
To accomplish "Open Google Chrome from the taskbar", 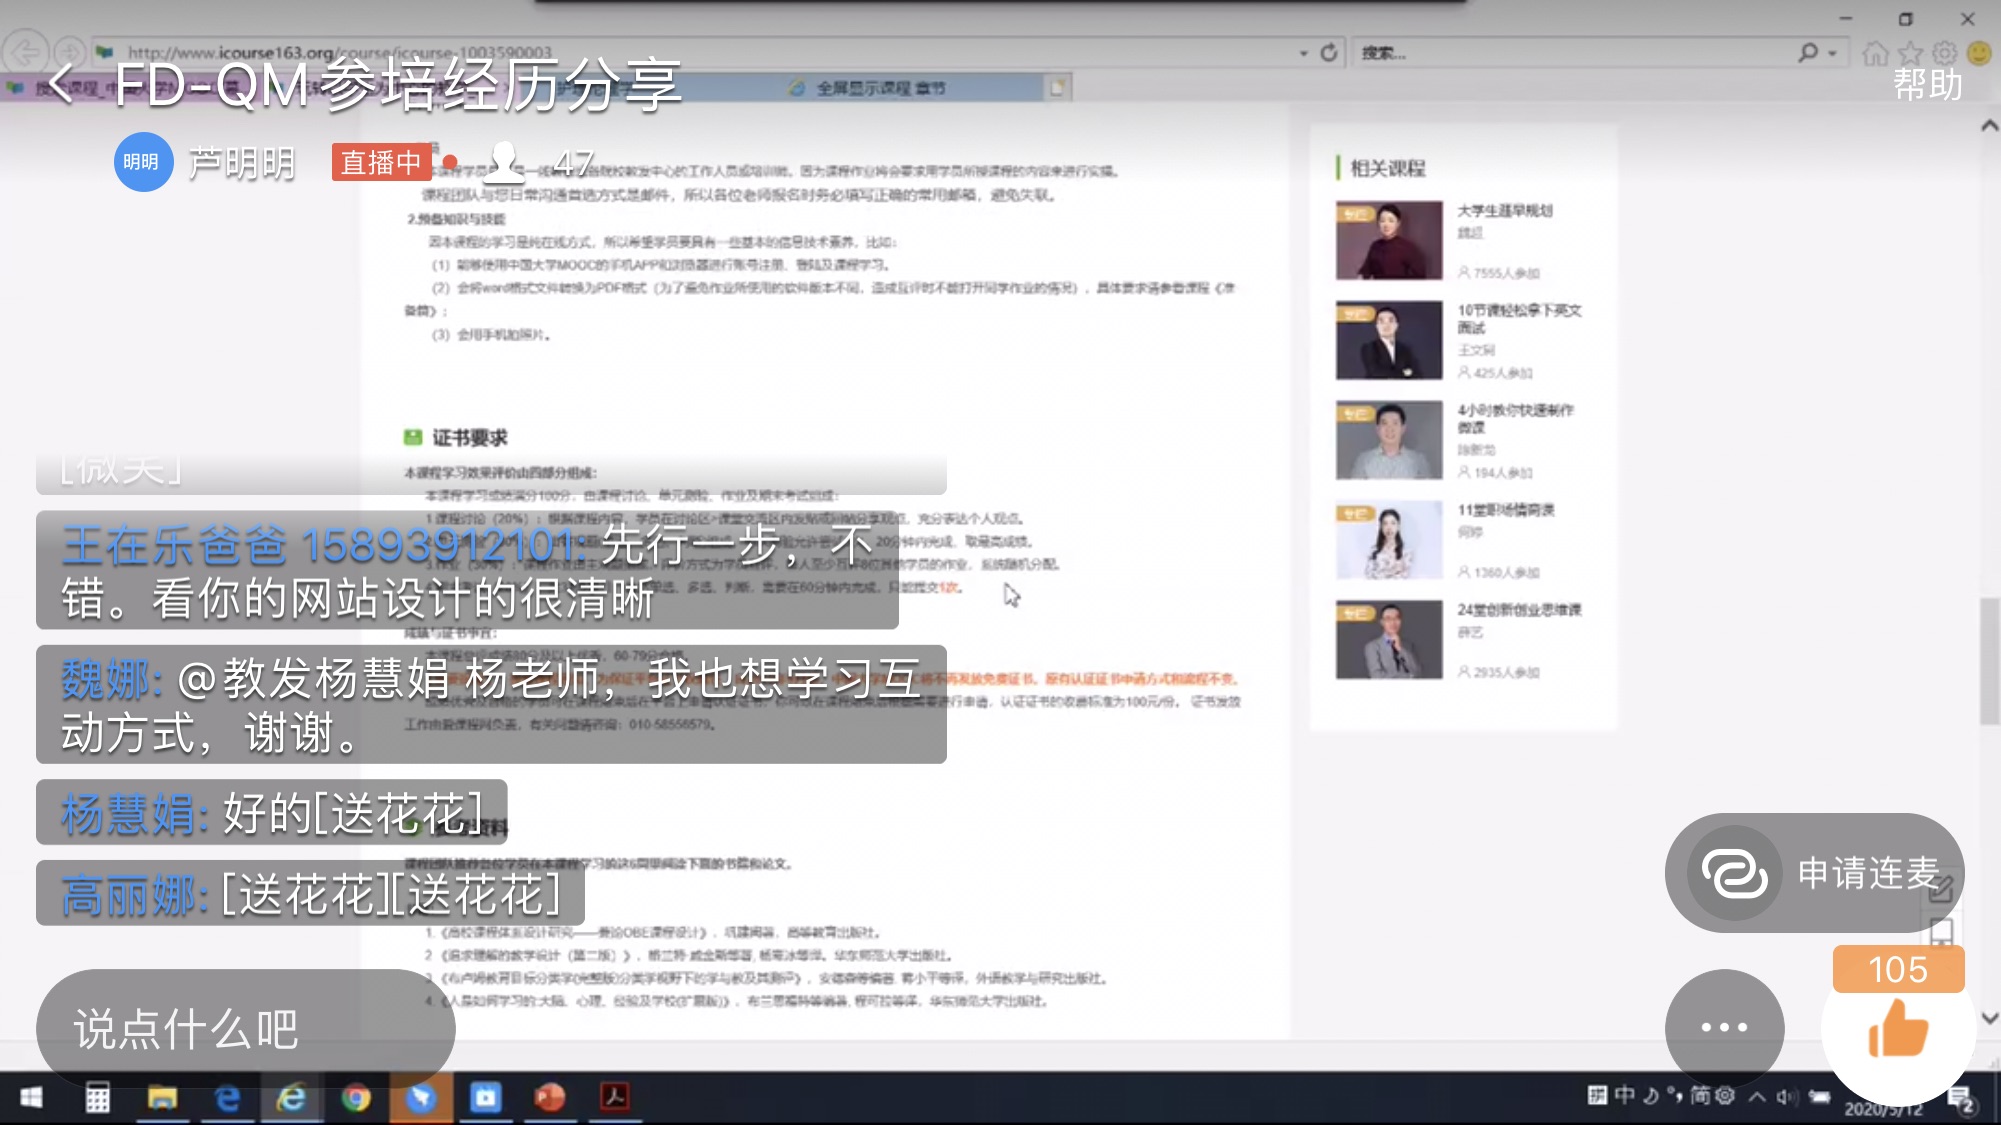I will [356, 1098].
